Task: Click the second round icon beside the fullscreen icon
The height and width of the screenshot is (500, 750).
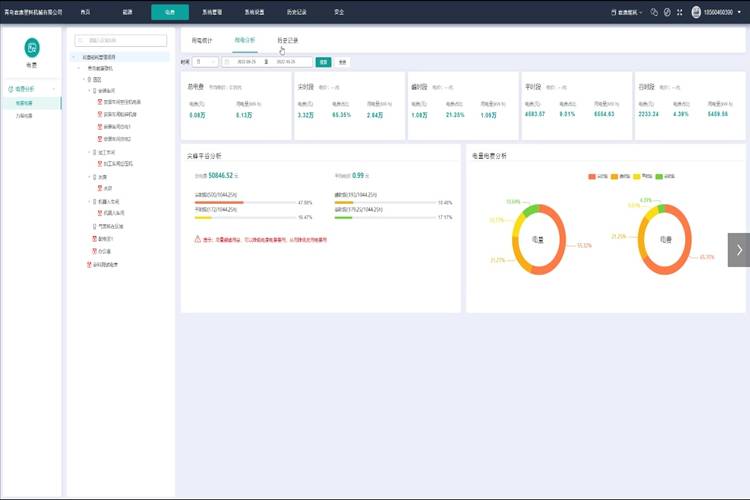Action: (666, 12)
